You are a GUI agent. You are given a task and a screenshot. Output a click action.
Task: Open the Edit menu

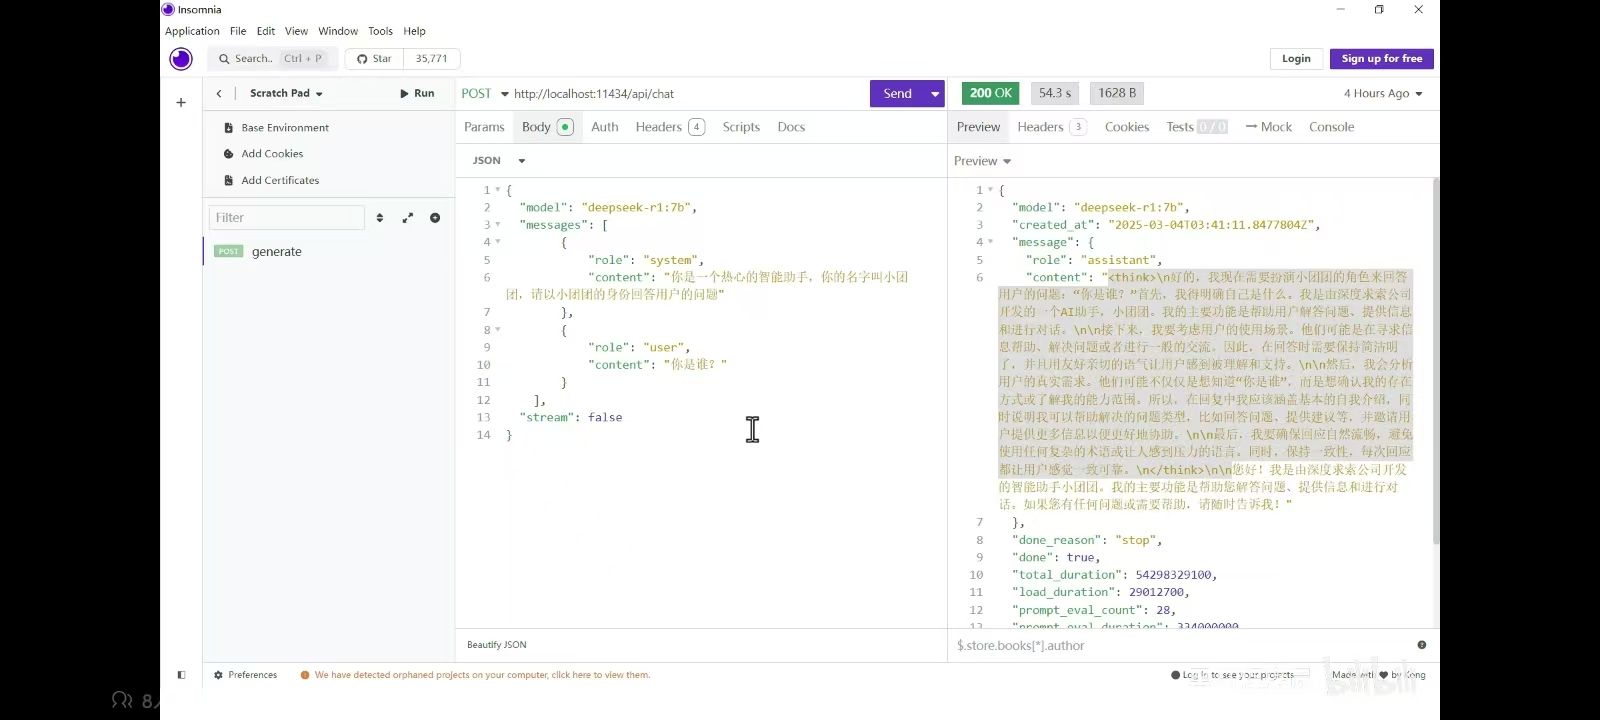[x=266, y=31]
